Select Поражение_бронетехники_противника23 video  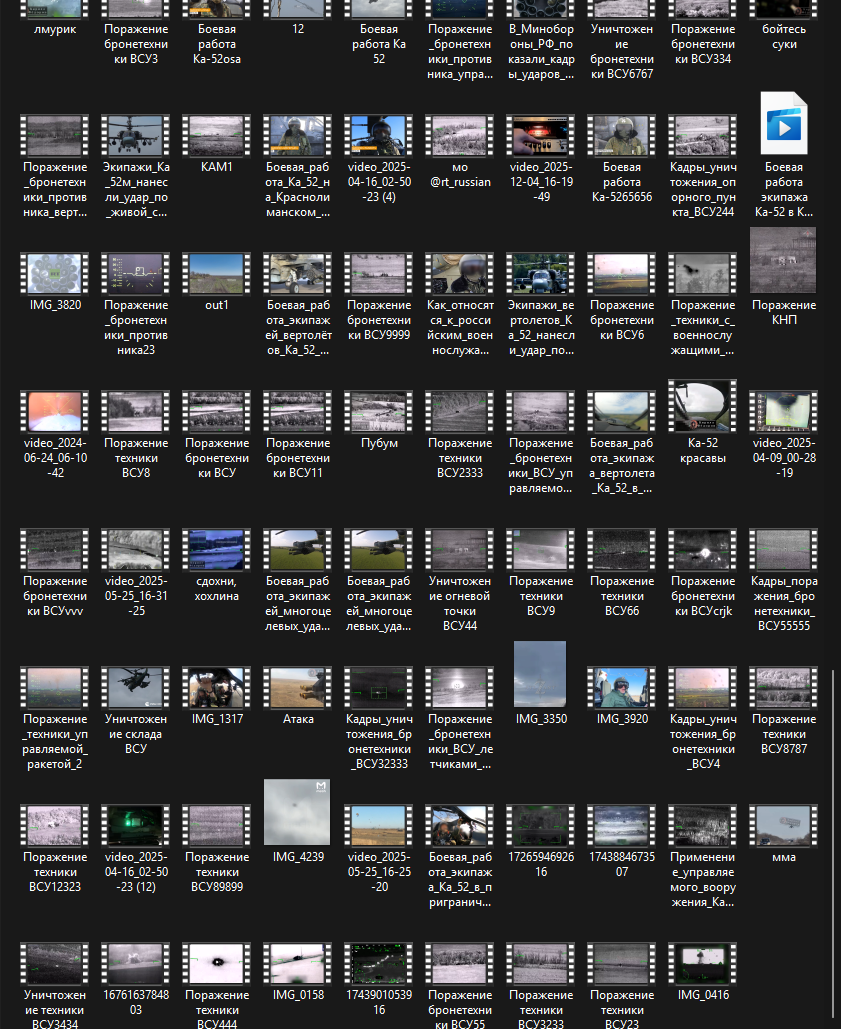(136, 305)
